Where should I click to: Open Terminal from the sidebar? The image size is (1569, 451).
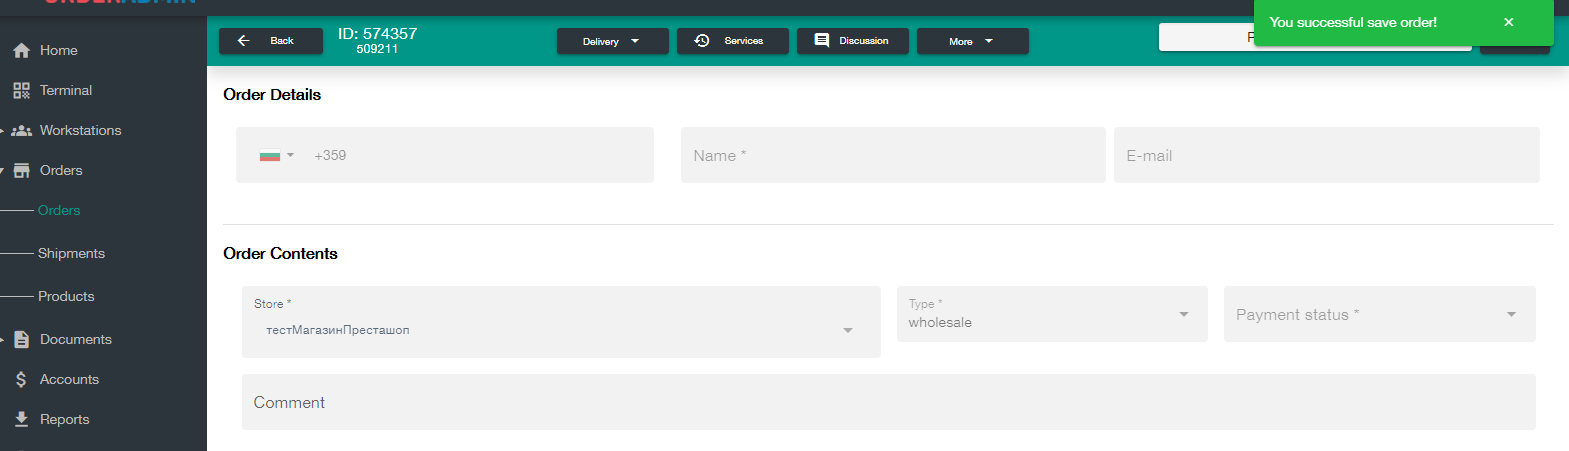(x=66, y=90)
